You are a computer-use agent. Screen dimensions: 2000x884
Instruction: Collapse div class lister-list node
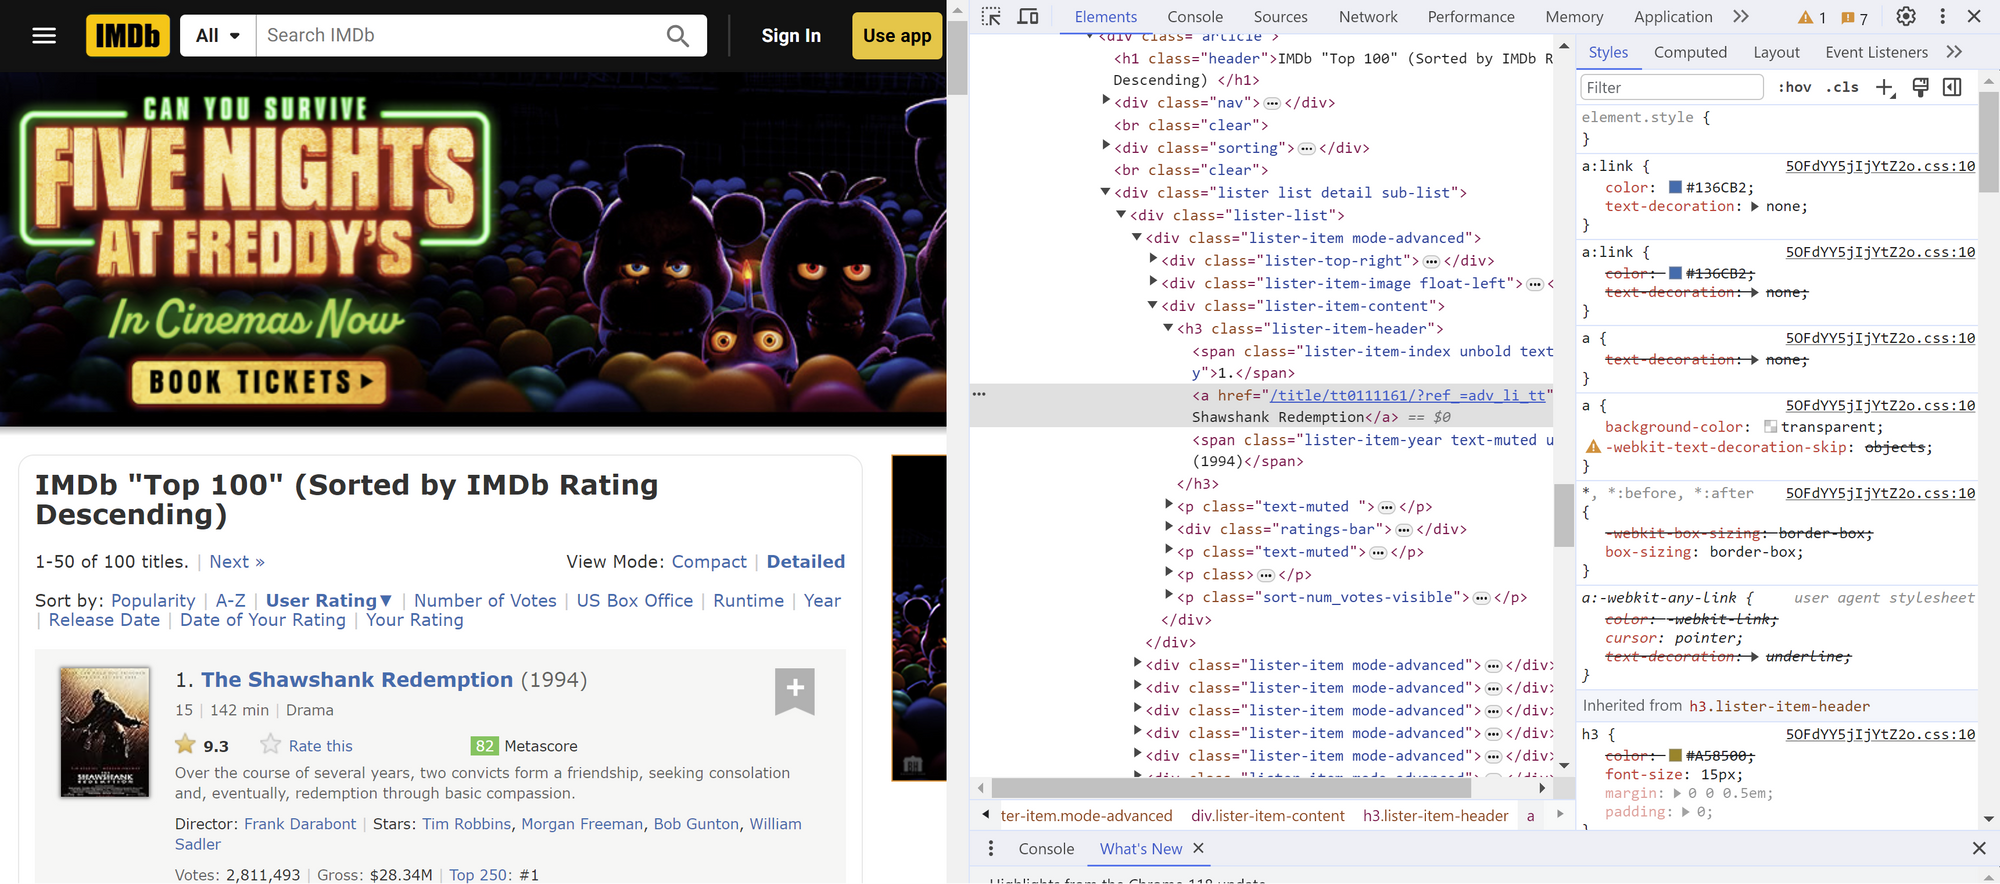(1121, 215)
